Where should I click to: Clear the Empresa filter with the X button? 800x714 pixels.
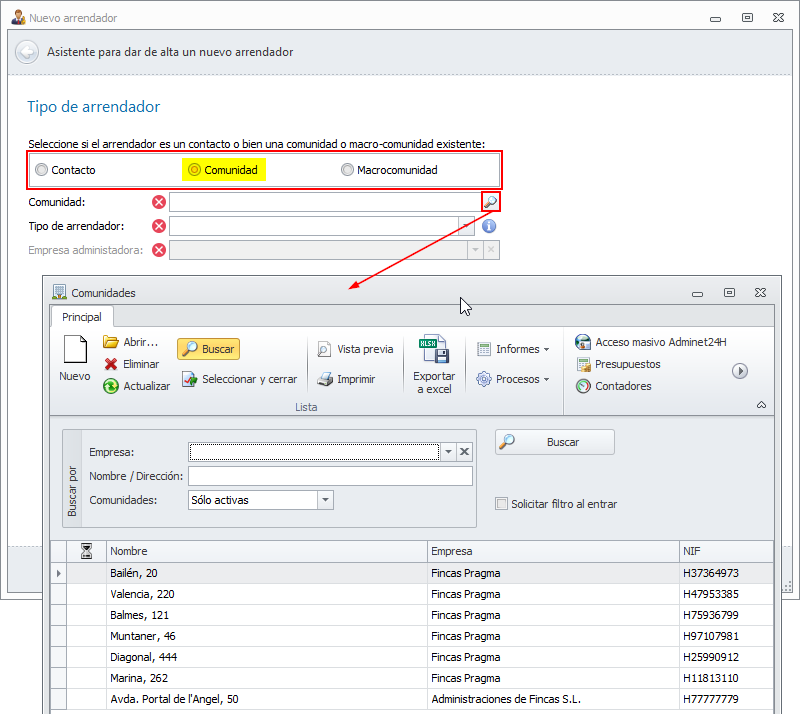tap(464, 452)
